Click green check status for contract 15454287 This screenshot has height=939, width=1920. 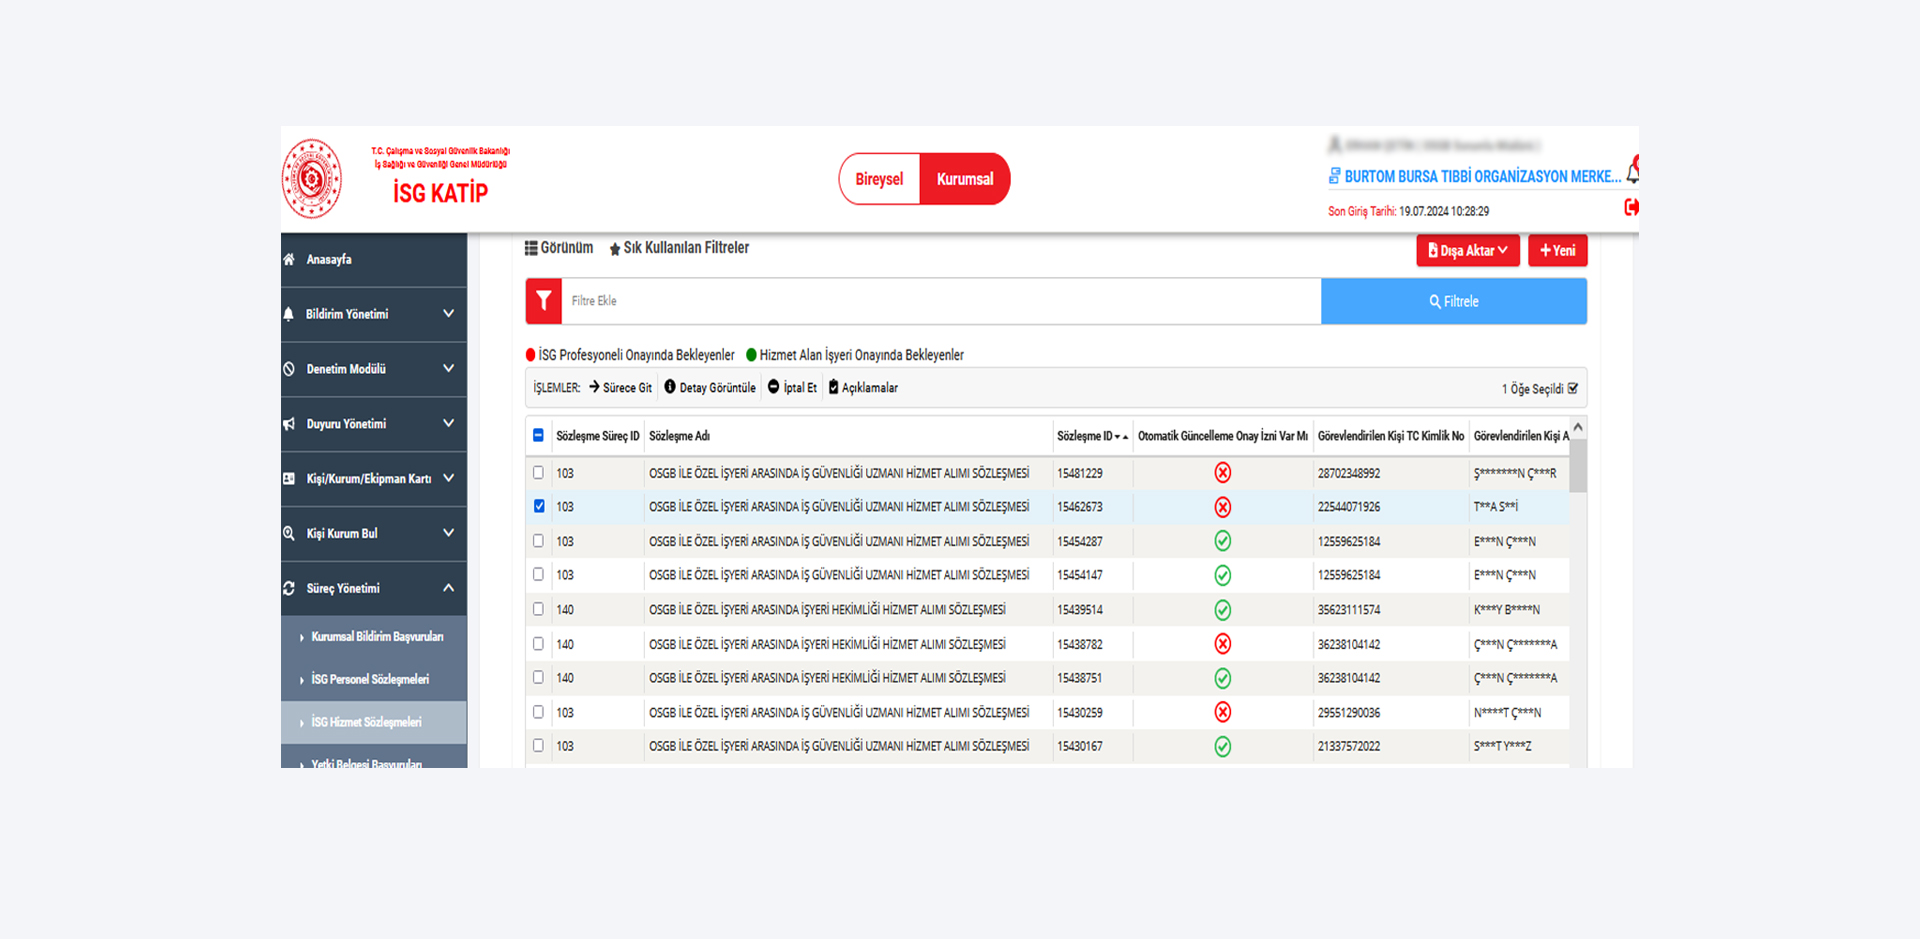1222,541
